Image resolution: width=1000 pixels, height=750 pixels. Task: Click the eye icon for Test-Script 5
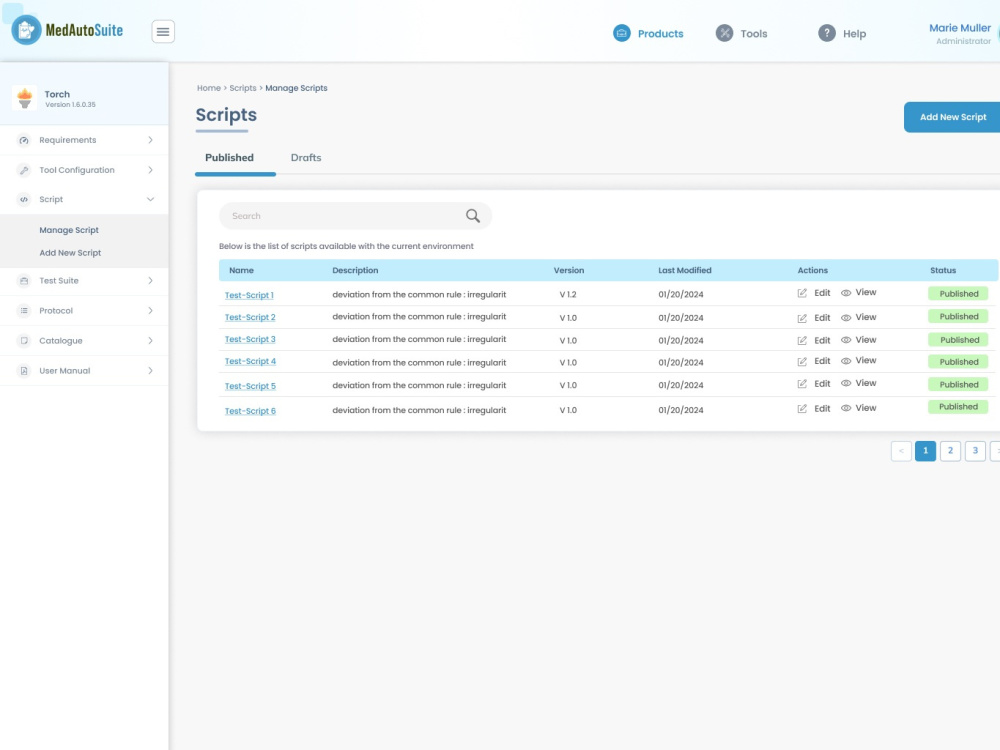coord(846,383)
